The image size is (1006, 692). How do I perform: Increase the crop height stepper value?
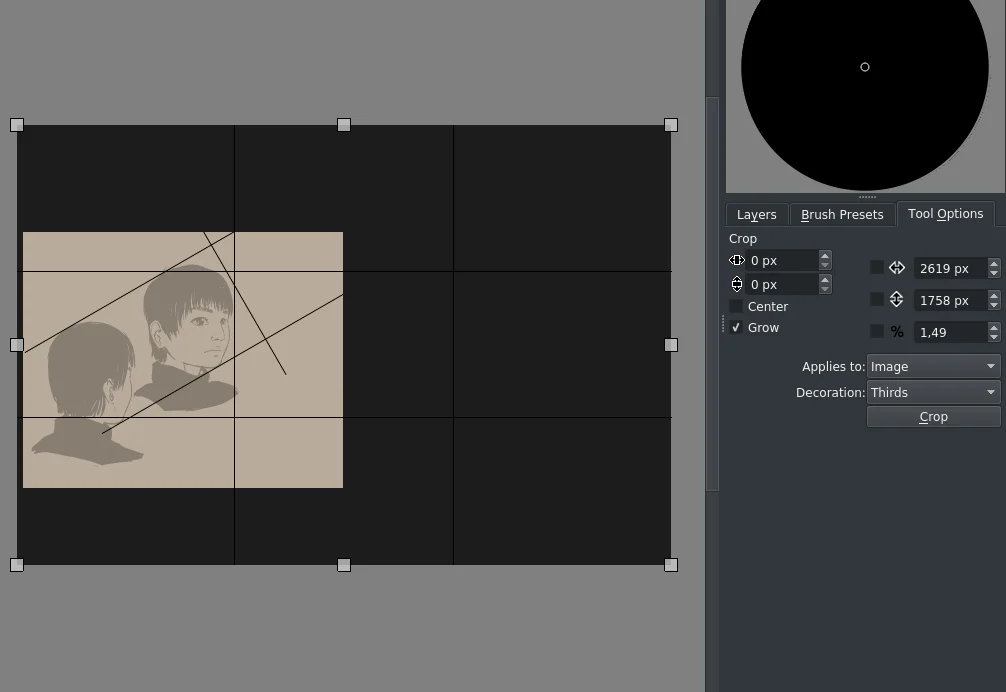click(x=994, y=296)
